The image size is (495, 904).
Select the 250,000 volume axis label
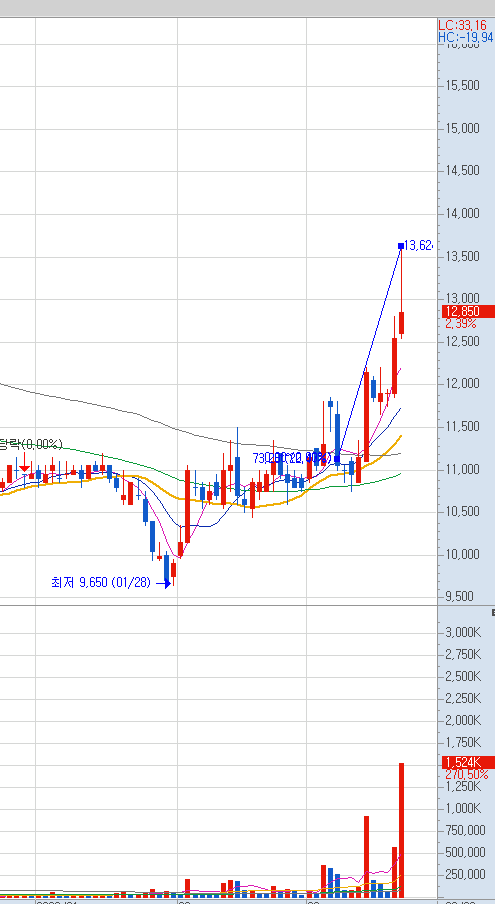click(x=464, y=875)
